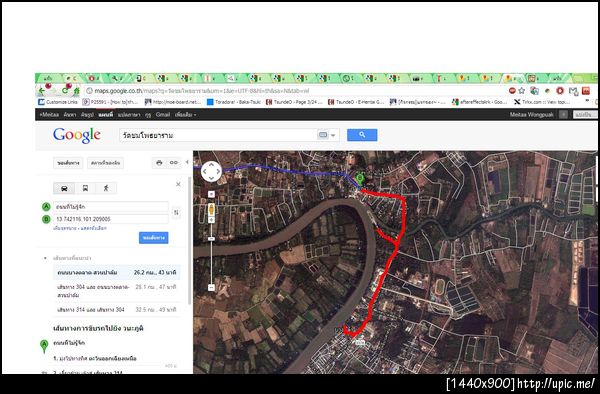Open bookmarks overflow chevron
This screenshot has width=600, height=394.
point(587,101)
